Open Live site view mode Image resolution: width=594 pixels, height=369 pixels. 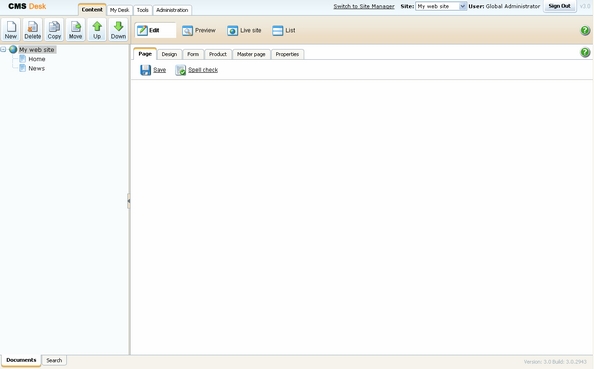244,30
